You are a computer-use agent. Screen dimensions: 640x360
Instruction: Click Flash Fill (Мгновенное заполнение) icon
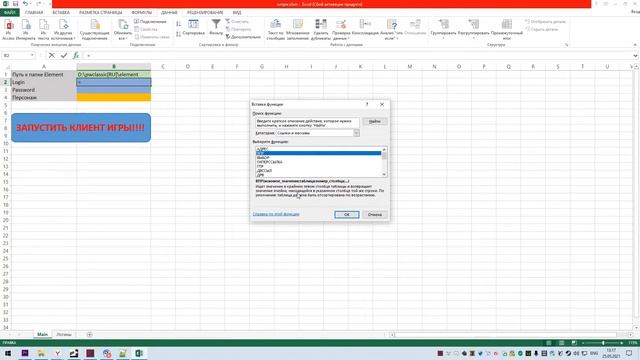pyautogui.click(x=298, y=30)
